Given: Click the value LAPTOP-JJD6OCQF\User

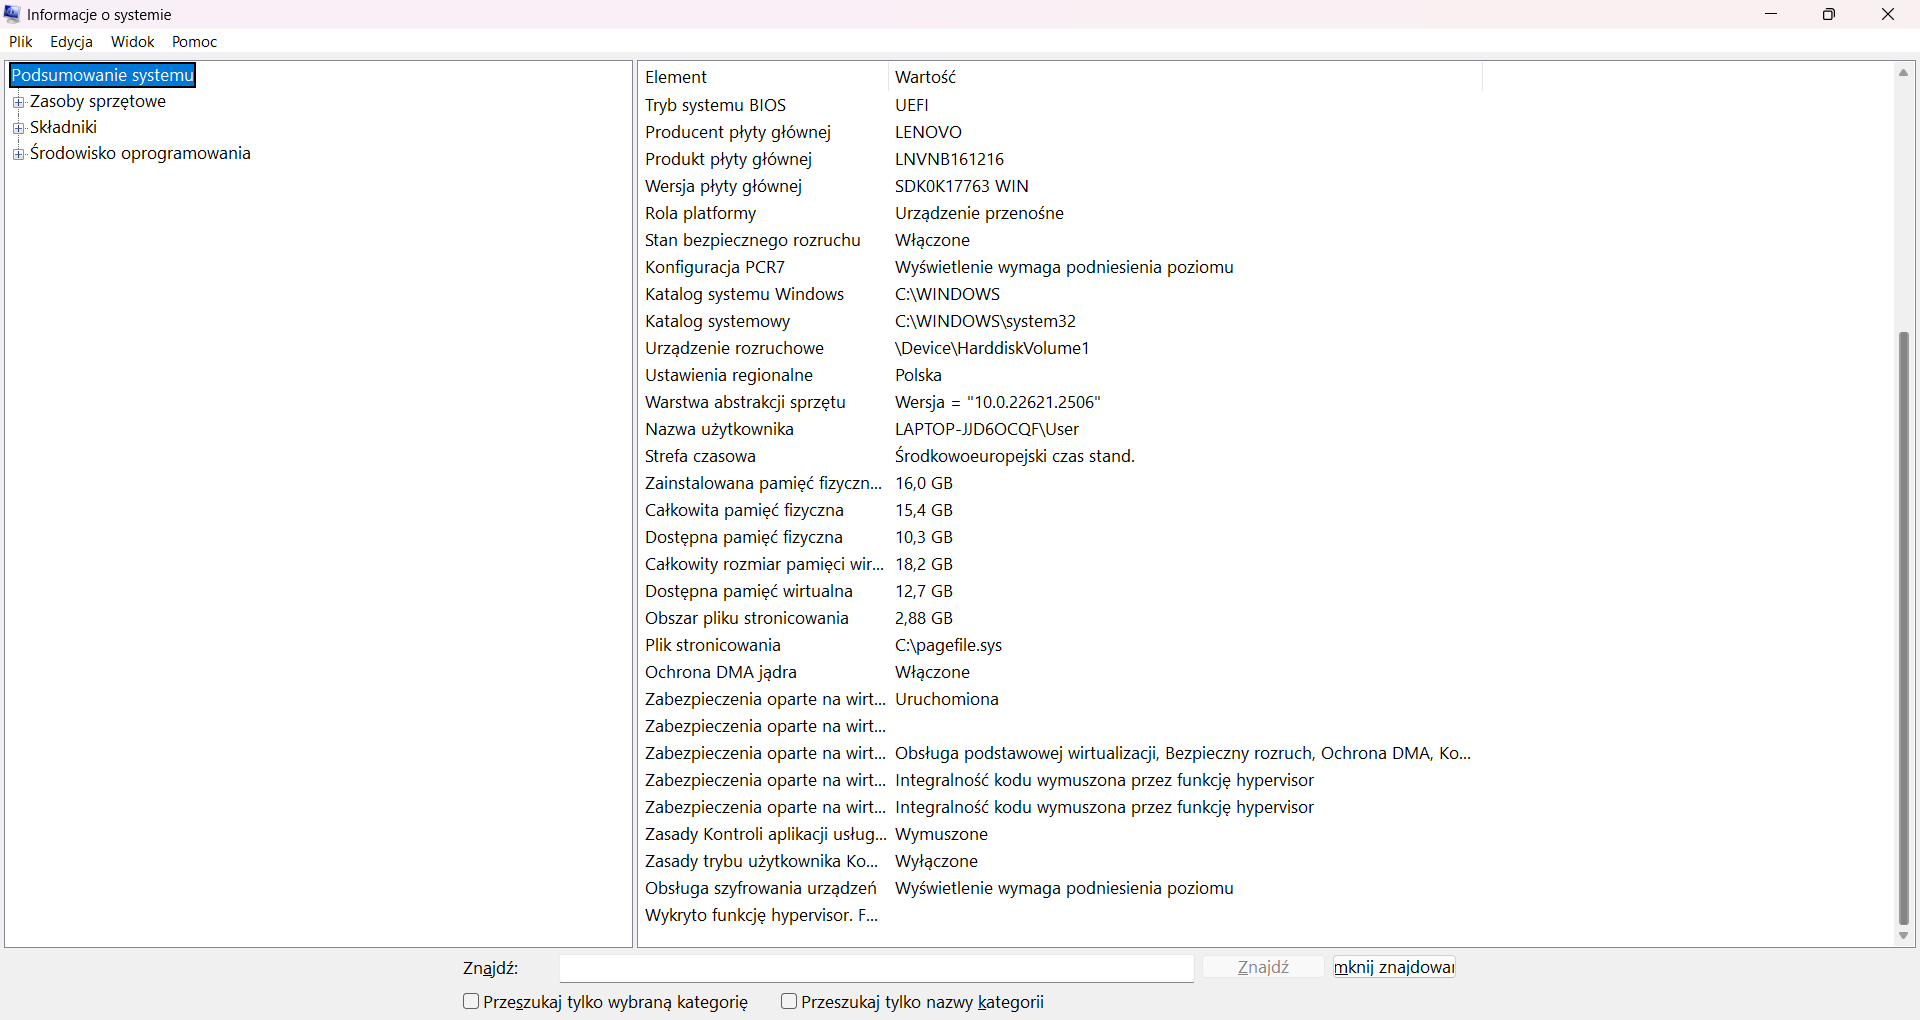Looking at the screenshot, I should (987, 429).
